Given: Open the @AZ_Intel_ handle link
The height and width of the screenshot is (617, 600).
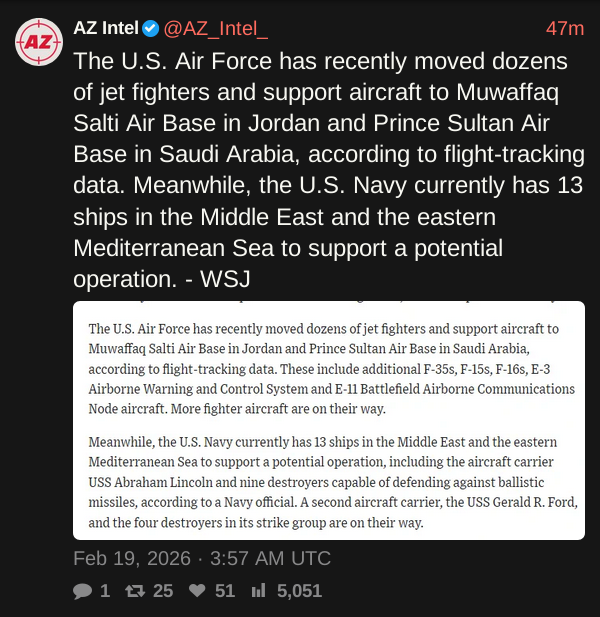Looking at the screenshot, I should click(x=216, y=28).
